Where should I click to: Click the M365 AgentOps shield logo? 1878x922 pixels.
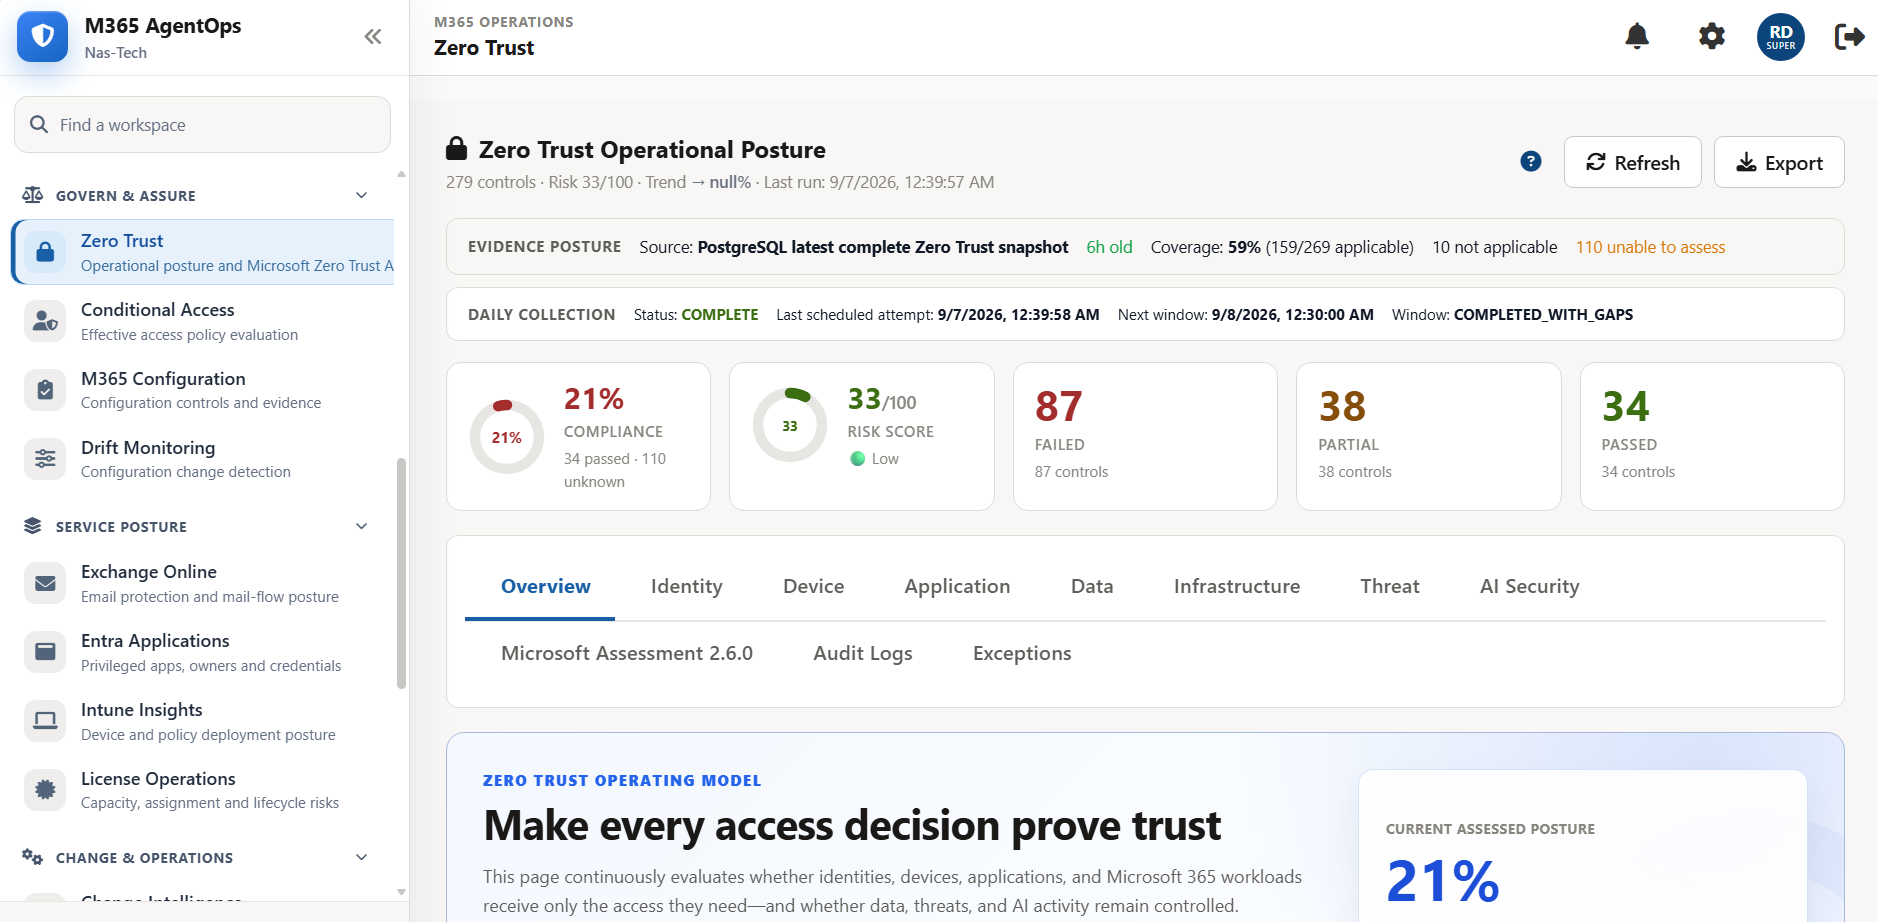click(x=42, y=37)
